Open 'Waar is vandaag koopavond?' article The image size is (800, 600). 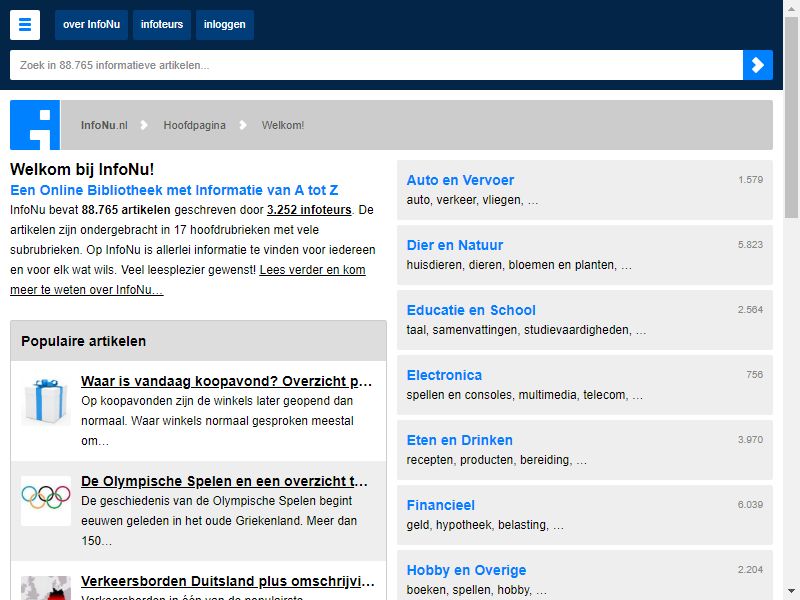pos(227,381)
